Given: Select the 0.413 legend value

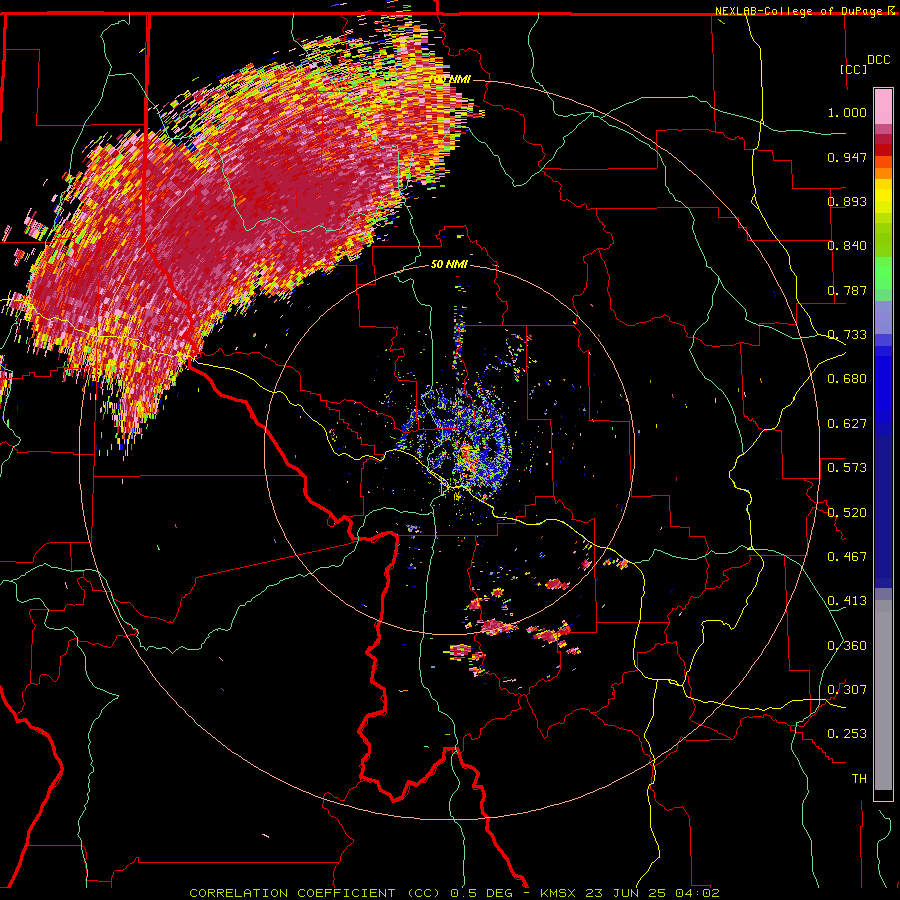Looking at the screenshot, I should click(847, 601).
